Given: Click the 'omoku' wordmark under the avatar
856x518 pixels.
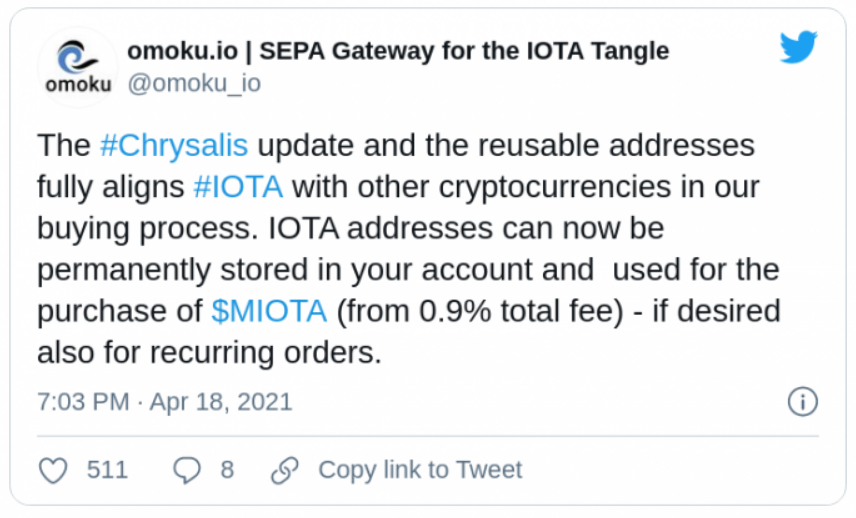Looking at the screenshot, I should (78, 84).
